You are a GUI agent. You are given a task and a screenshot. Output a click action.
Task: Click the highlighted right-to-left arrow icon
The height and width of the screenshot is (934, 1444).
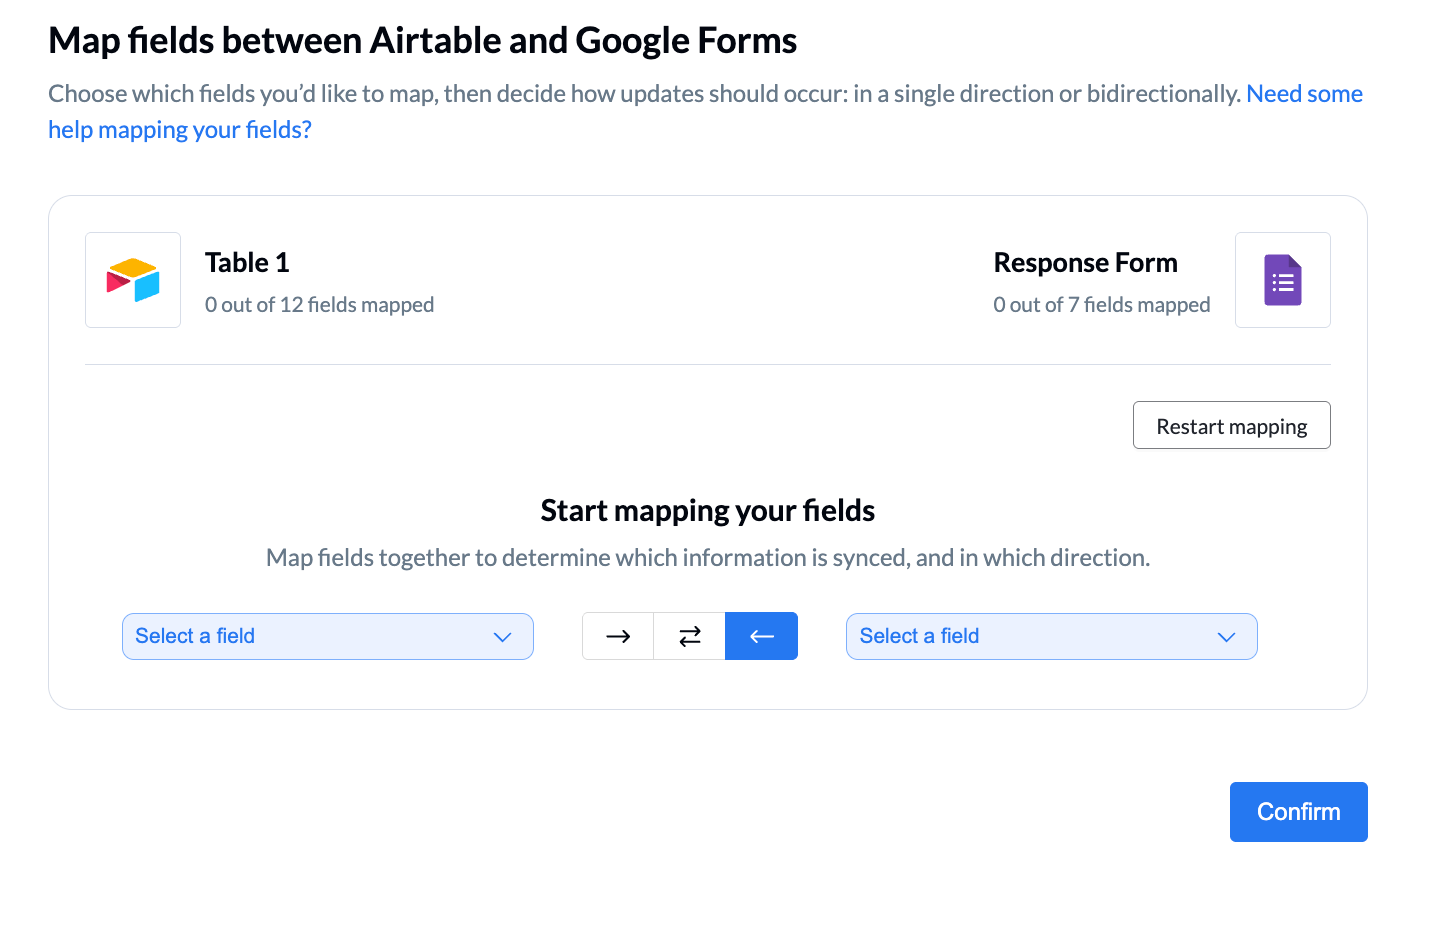761,636
